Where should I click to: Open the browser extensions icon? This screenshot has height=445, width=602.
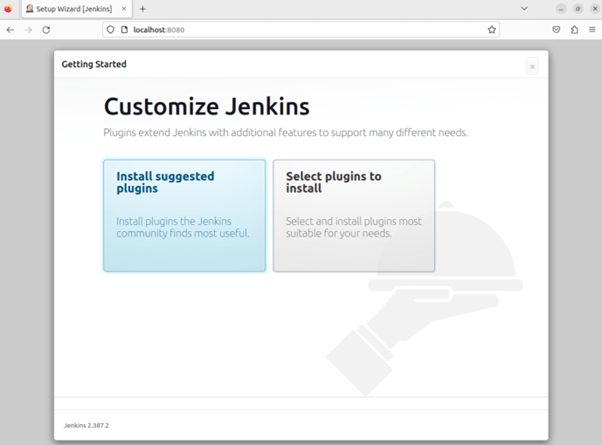[575, 30]
